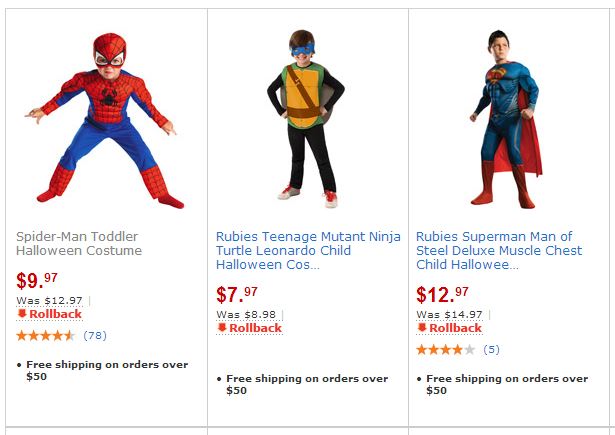
Task: Open Rubies Superman Man of Steel Deluxe link
Action: tap(498, 250)
